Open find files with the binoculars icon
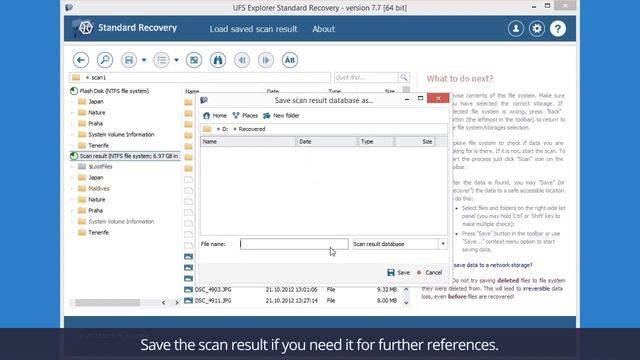Screen dimensions: 640x360 tap(218, 60)
